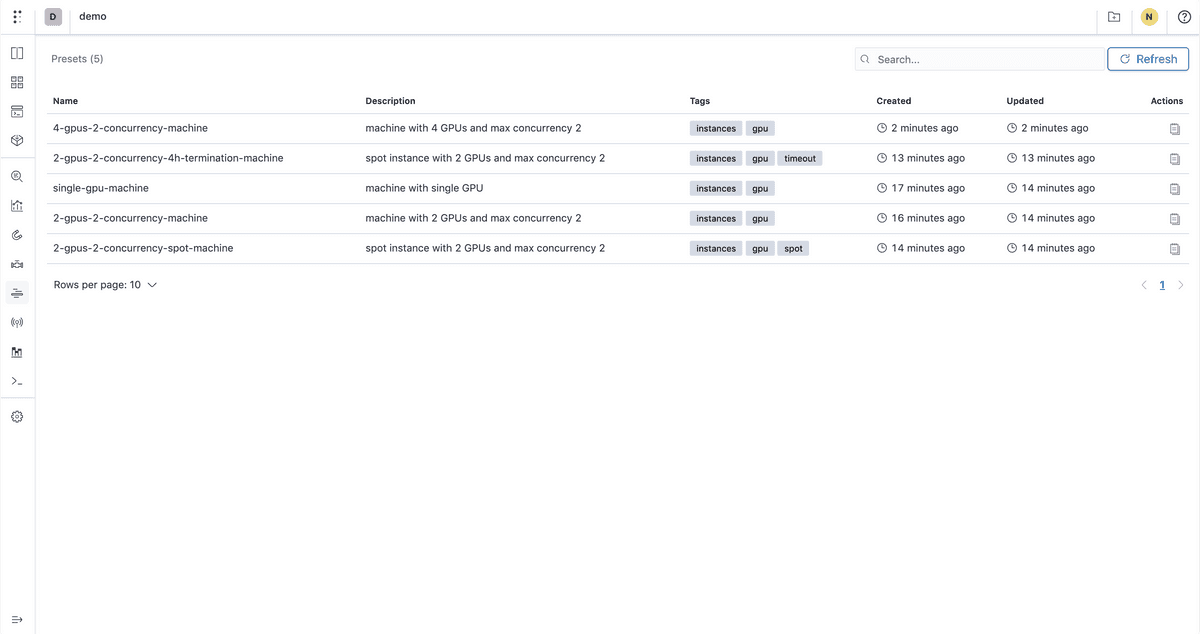
Task: Open Rows per page dropdown
Action: pyautogui.click(x=106, y=285)
